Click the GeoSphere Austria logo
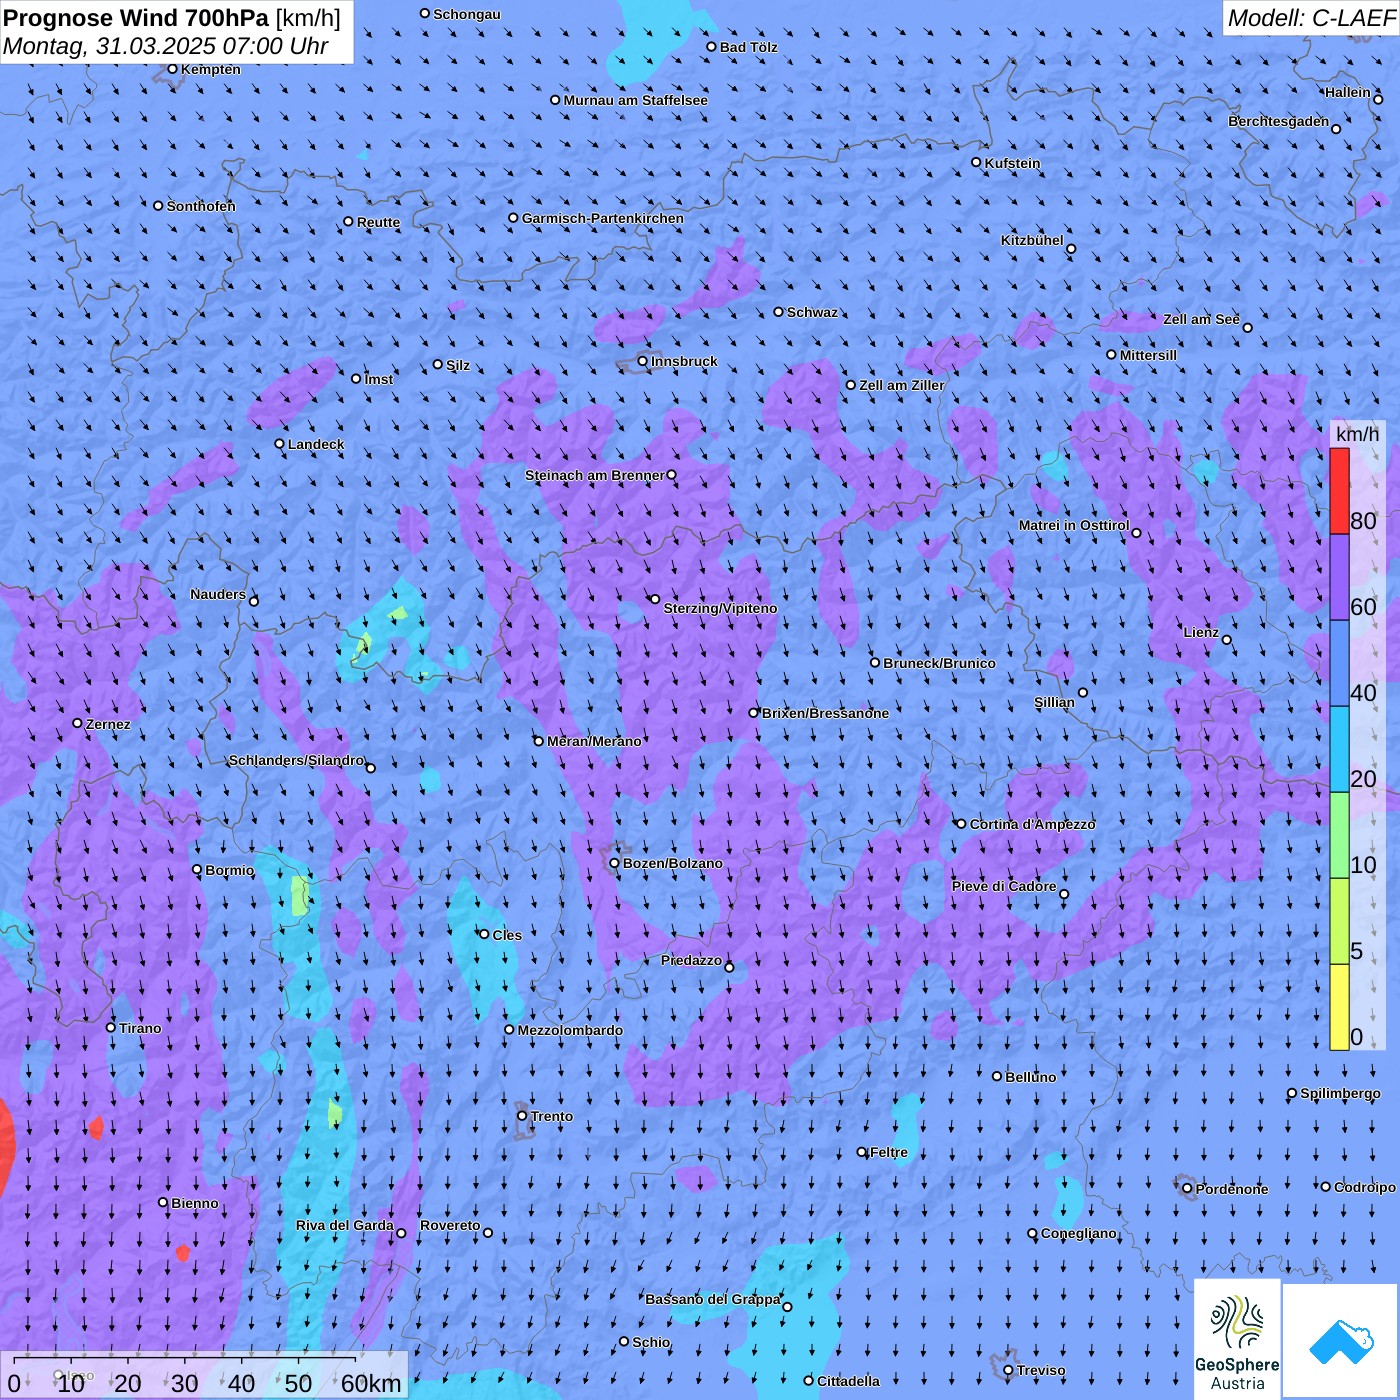Screen dimensions: 1400x1400 point(1237,1339)
